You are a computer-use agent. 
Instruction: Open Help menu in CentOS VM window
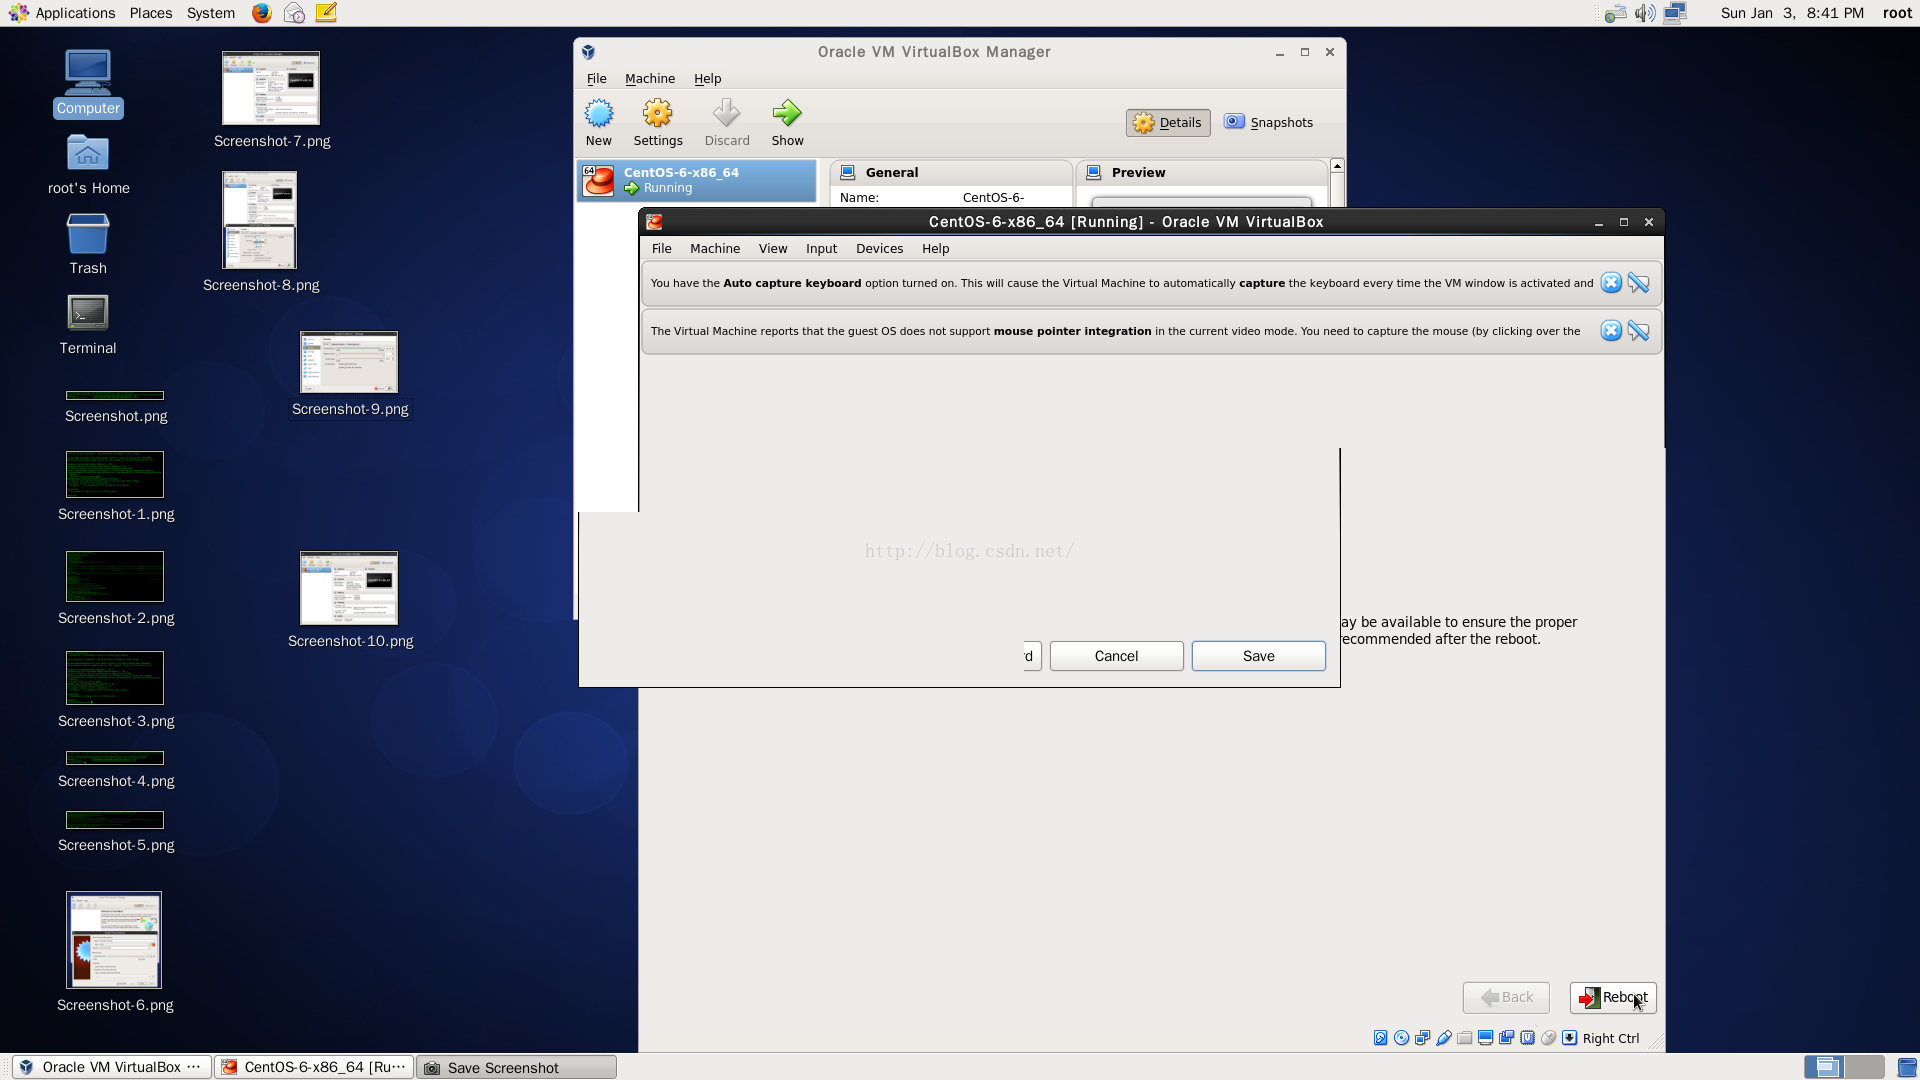coord(936,249)
